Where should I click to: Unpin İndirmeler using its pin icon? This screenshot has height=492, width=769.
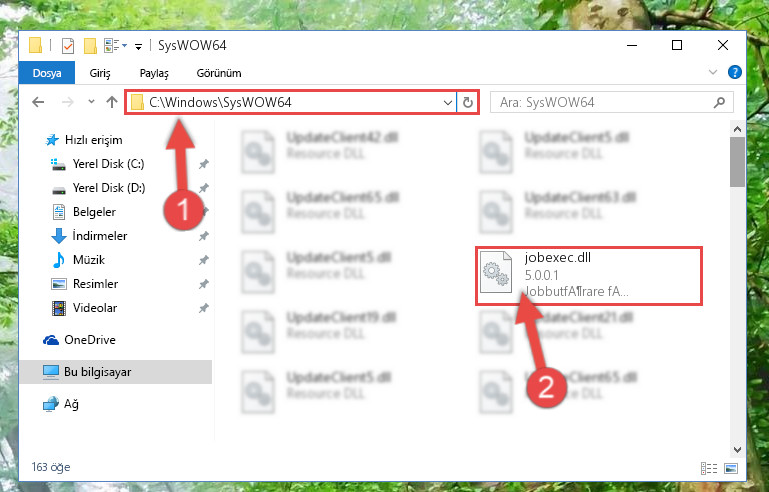(203, 236)
